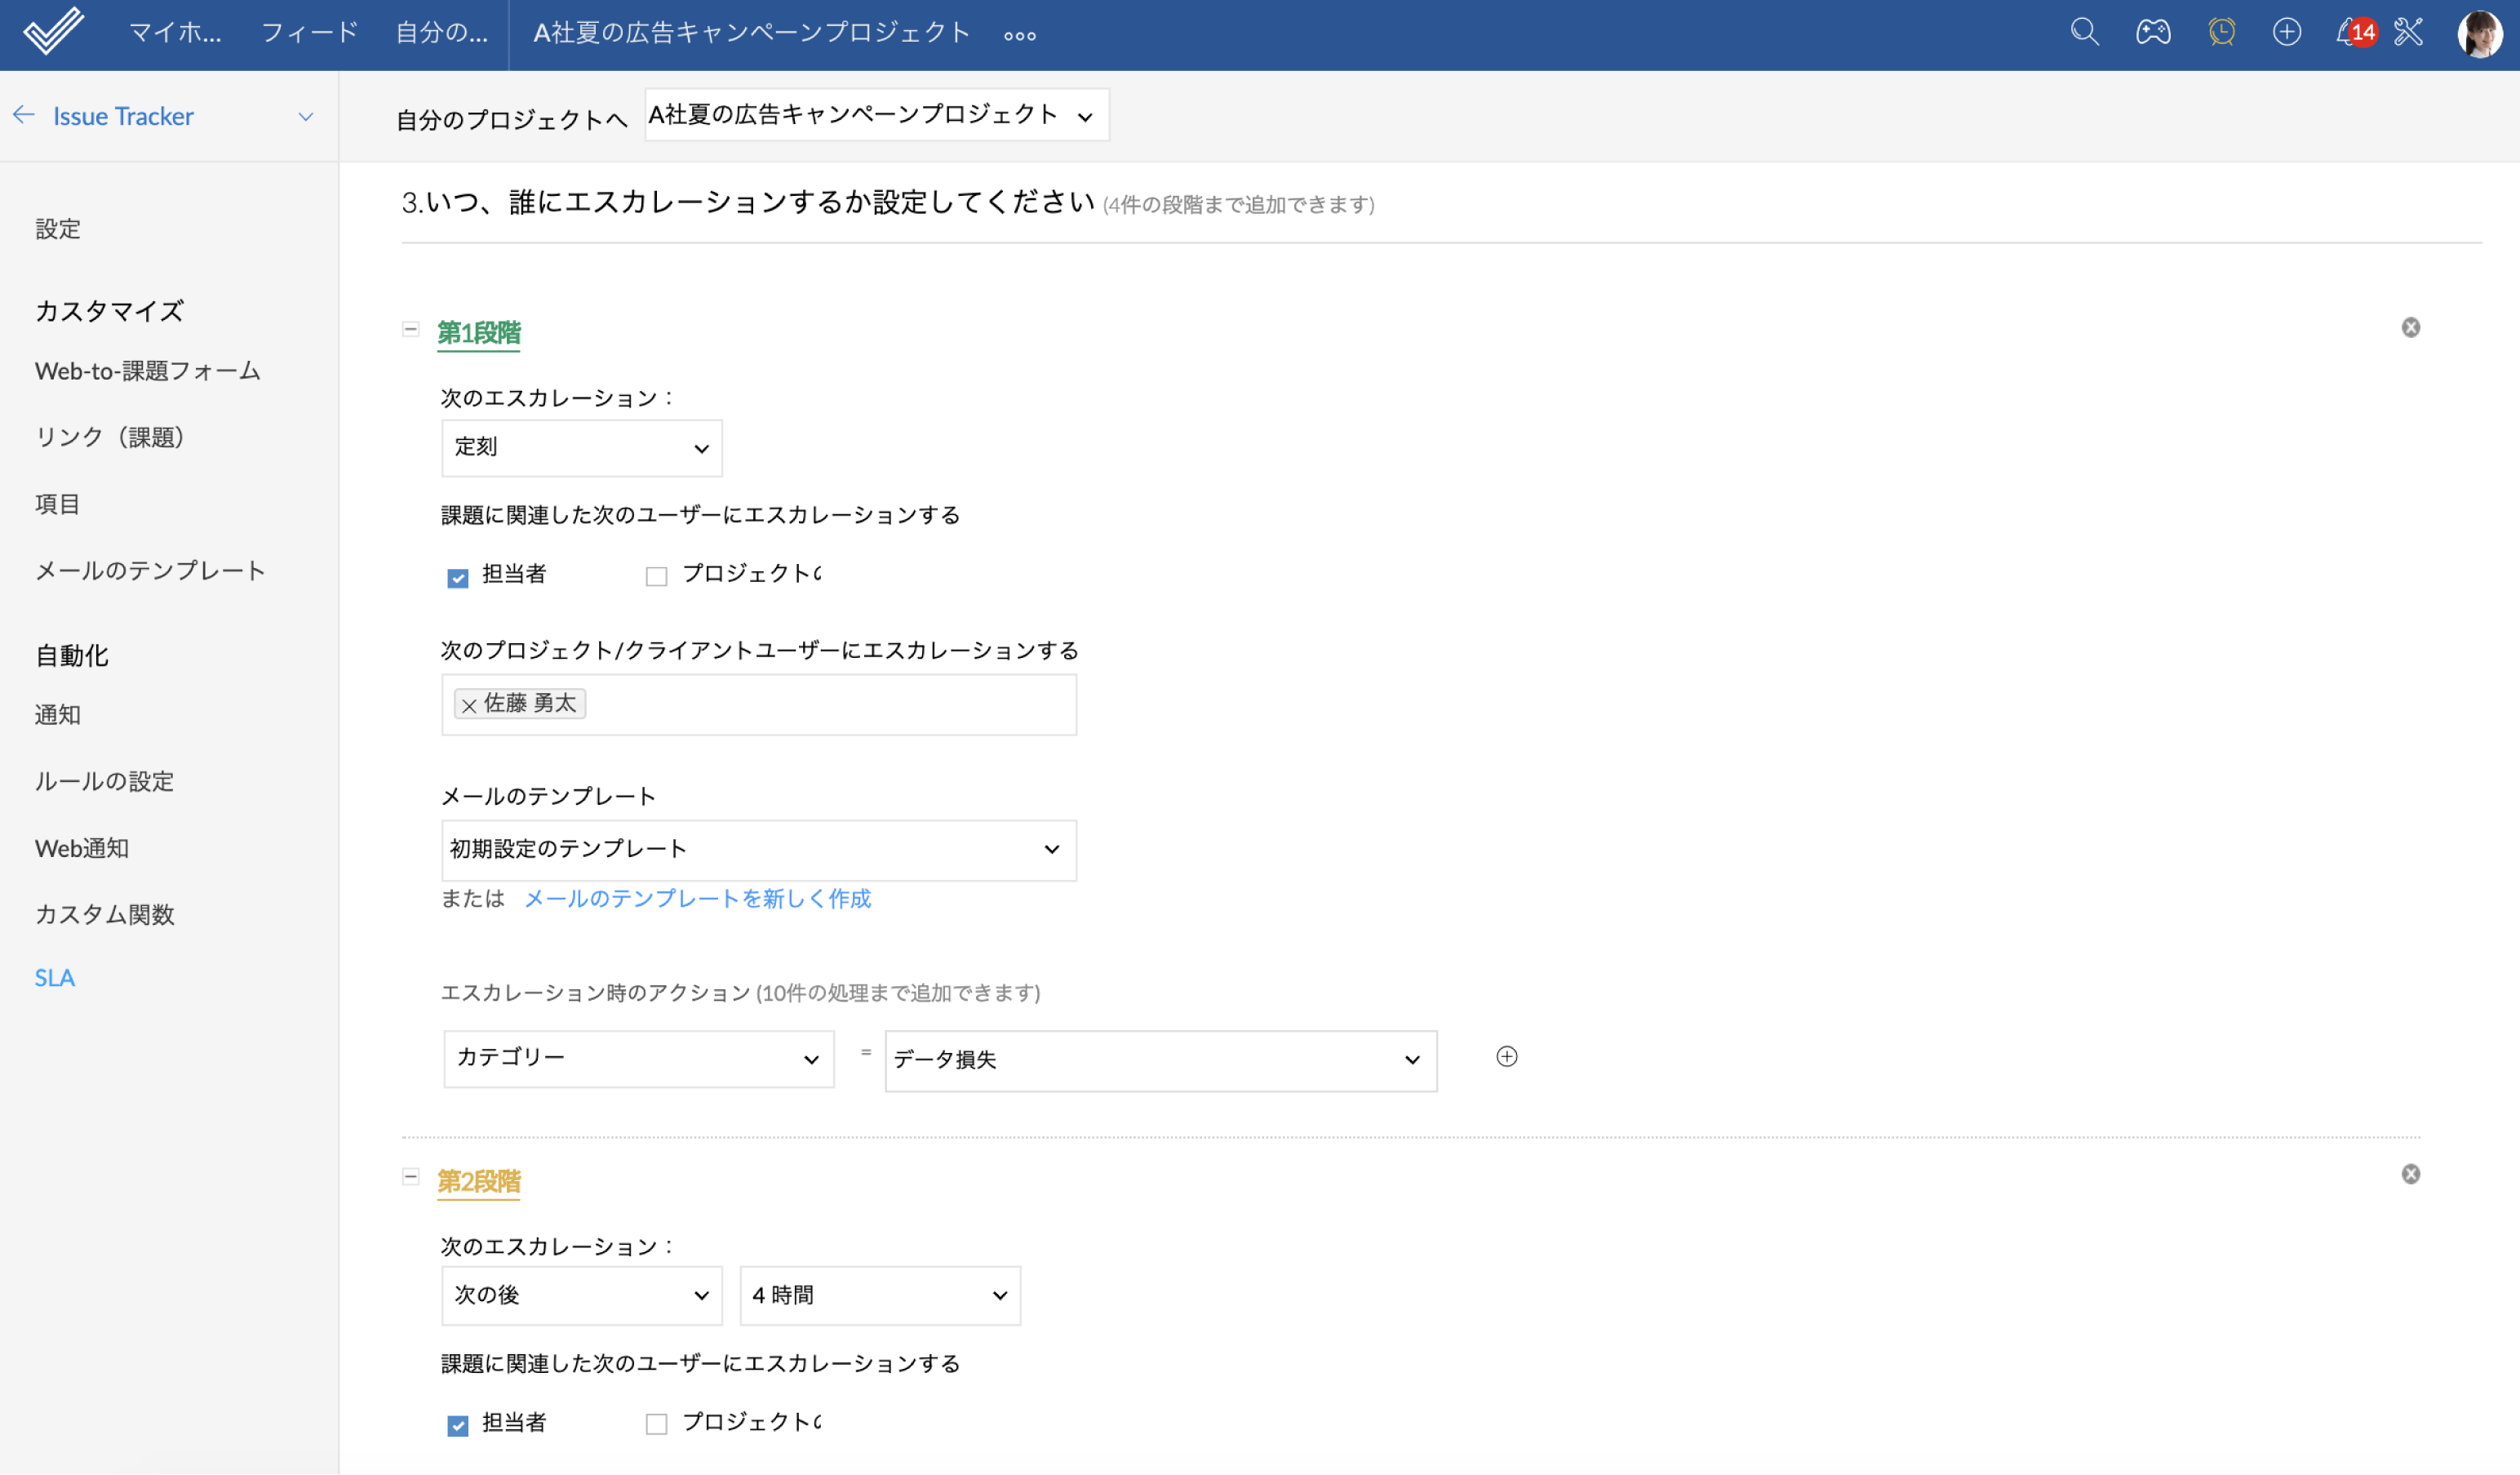Open the A社夏の広告キャンペーンプロジェクト header tab
Image resolution: width=2520 pixels, height=1475 pixels.
tap(752, 33)
